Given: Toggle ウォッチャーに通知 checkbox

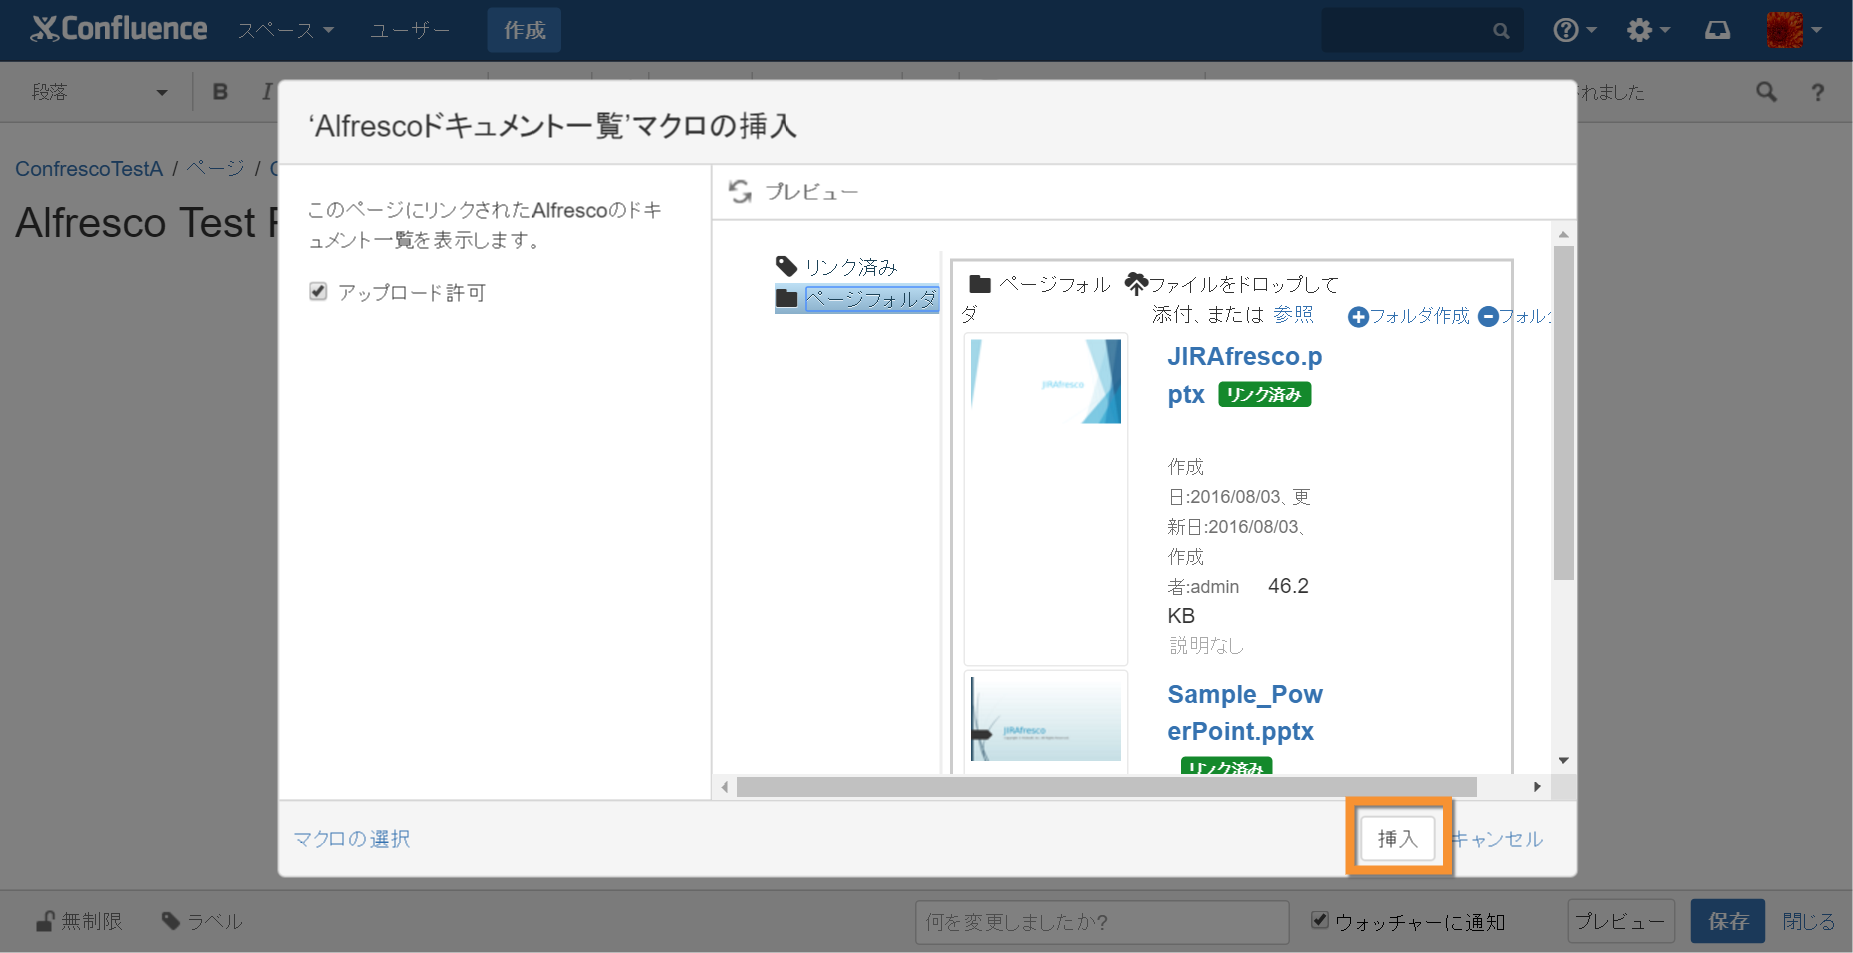Looking at the screenshot, I should pyautogui.click(x=1320, y=920).
